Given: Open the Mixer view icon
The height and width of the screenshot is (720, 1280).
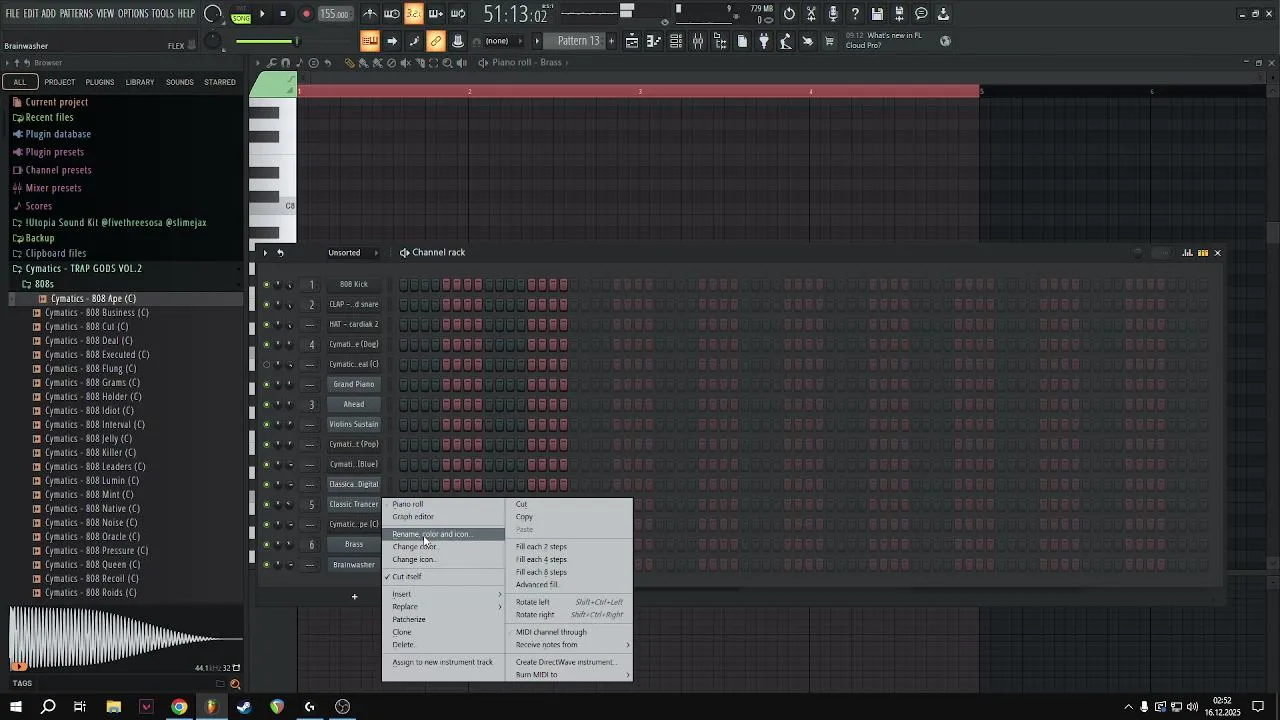Looking at the screenshot, I should [698, 41].
